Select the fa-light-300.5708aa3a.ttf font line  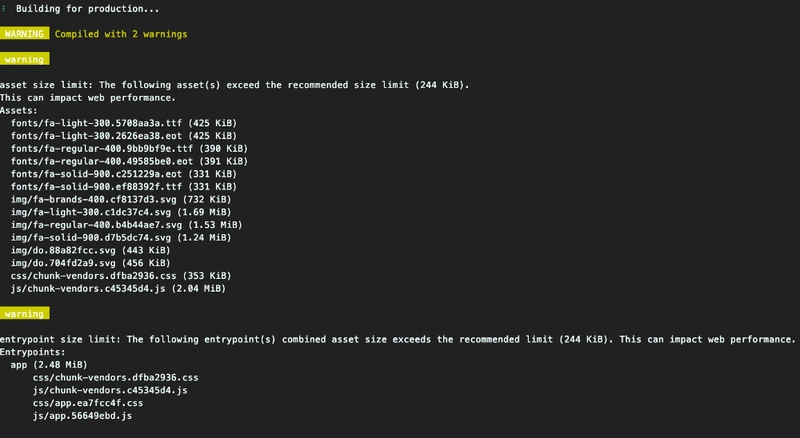pyautogui.click(x=124, y=123)
